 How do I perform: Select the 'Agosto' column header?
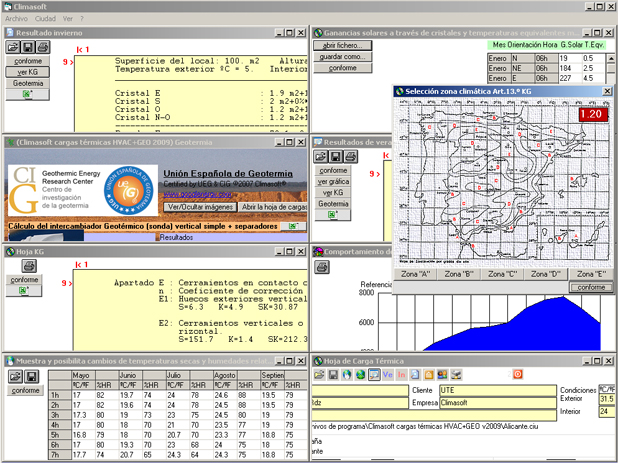(x=225, y=376)
